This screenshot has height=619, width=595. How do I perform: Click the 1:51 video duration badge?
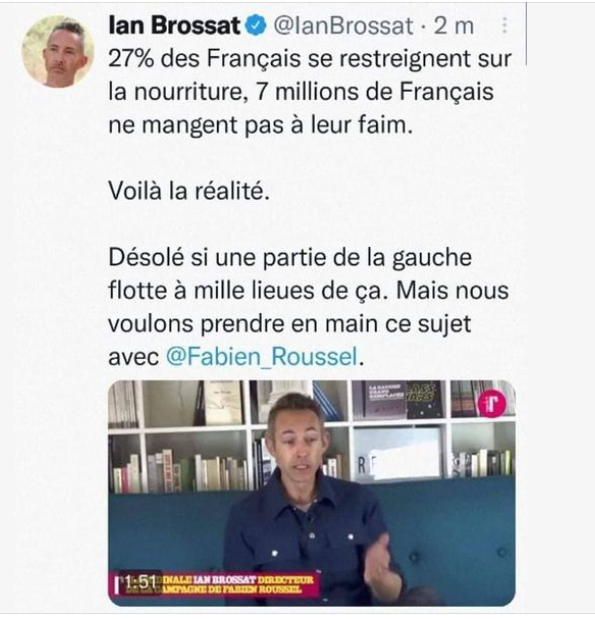[139, 583]
